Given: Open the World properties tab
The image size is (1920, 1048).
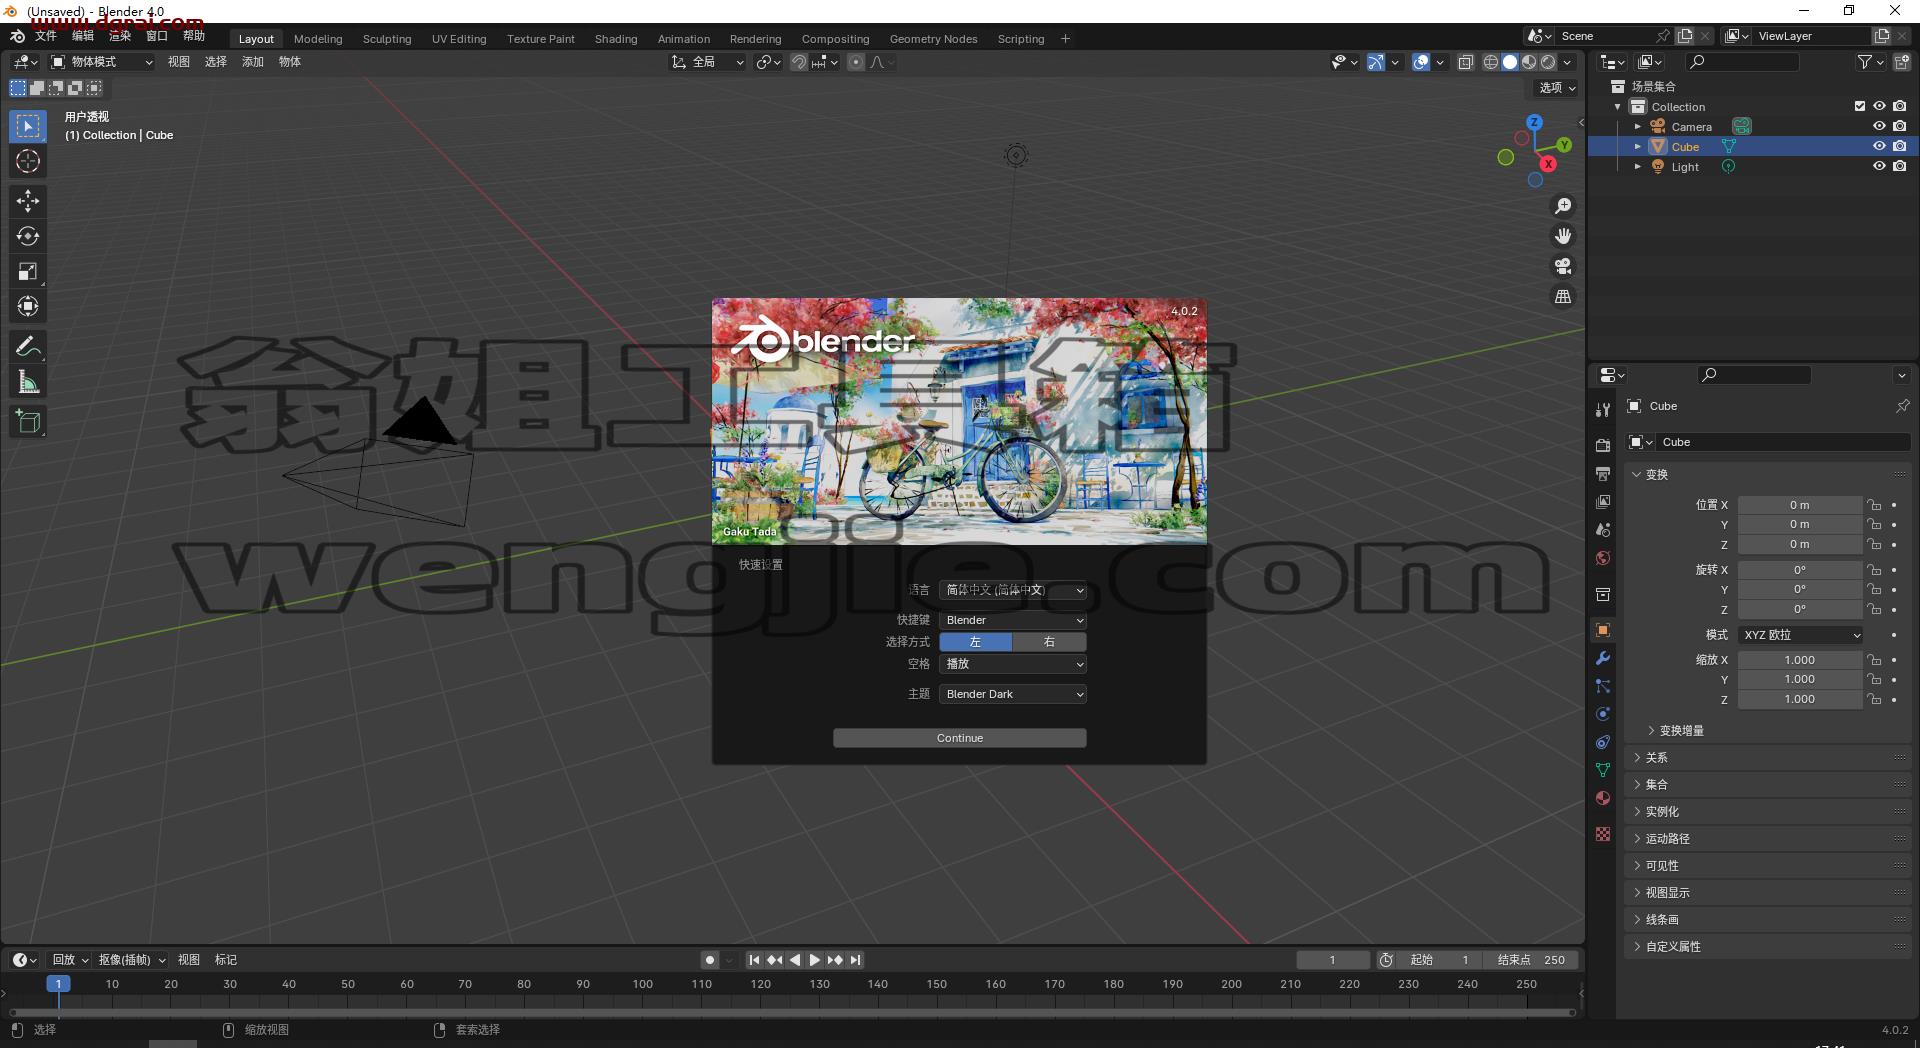Looking at the screenshot, I should (1603, 558).
